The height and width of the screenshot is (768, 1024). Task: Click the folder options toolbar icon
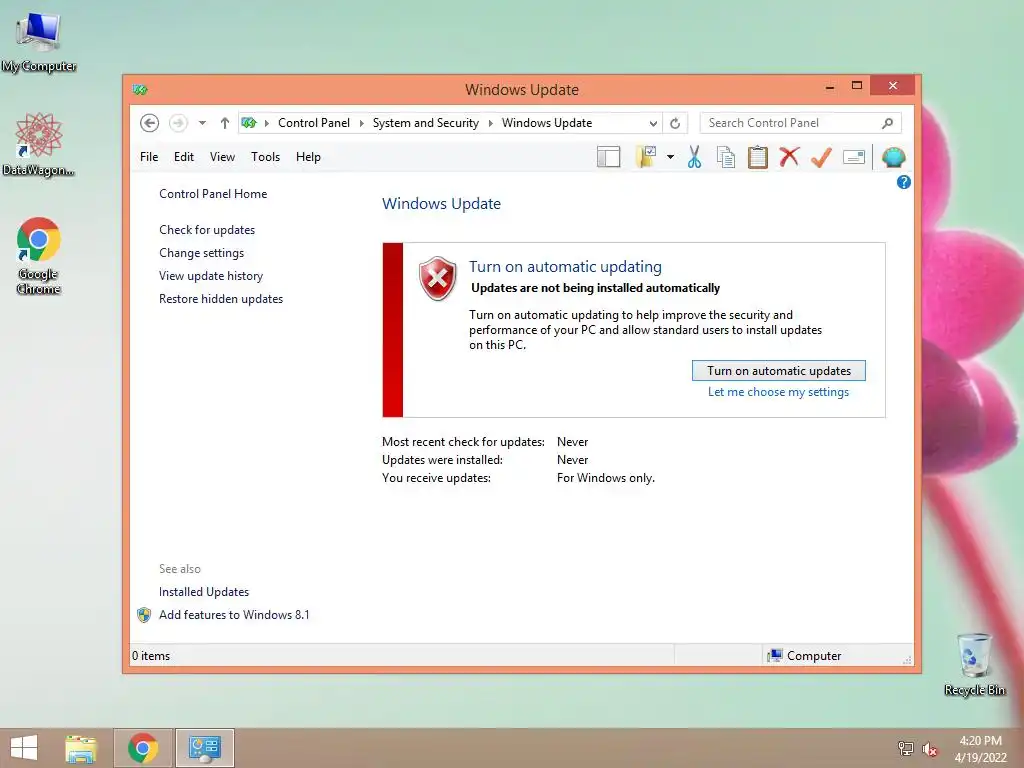(x=646, y=157)
